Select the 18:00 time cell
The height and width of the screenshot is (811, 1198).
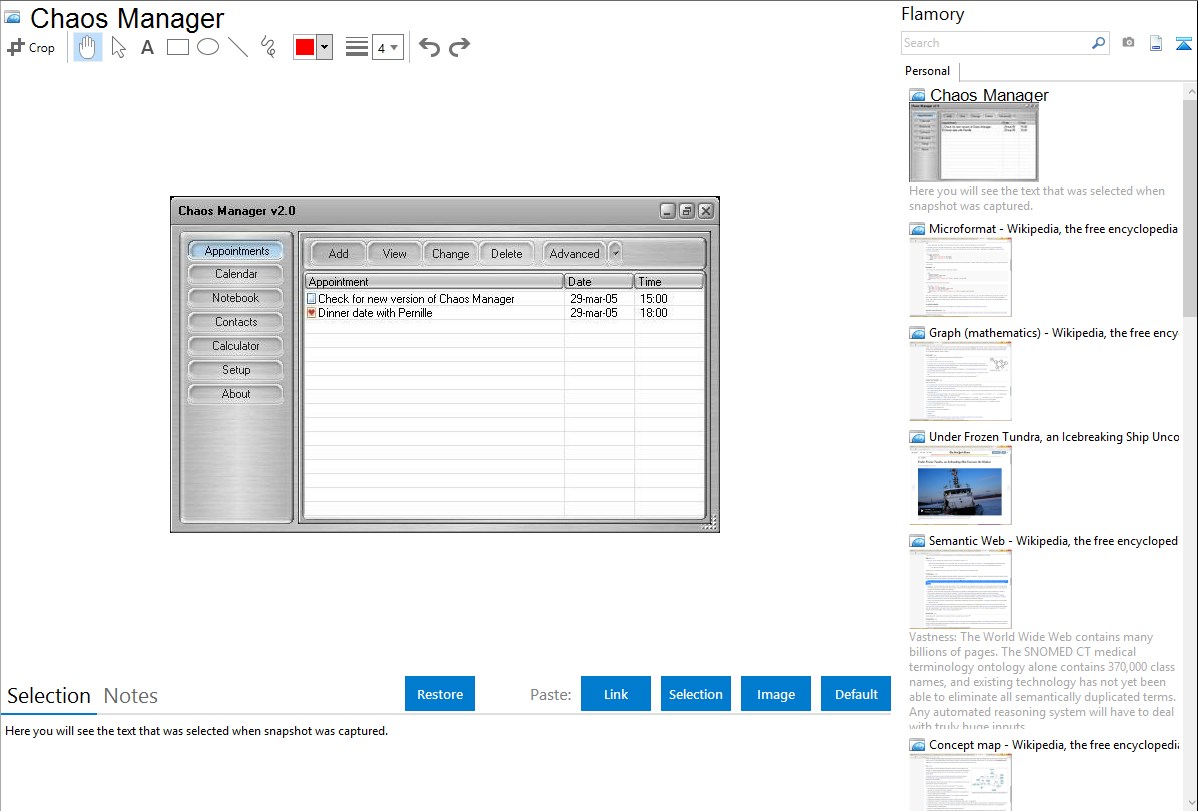[x=654, y=313]
